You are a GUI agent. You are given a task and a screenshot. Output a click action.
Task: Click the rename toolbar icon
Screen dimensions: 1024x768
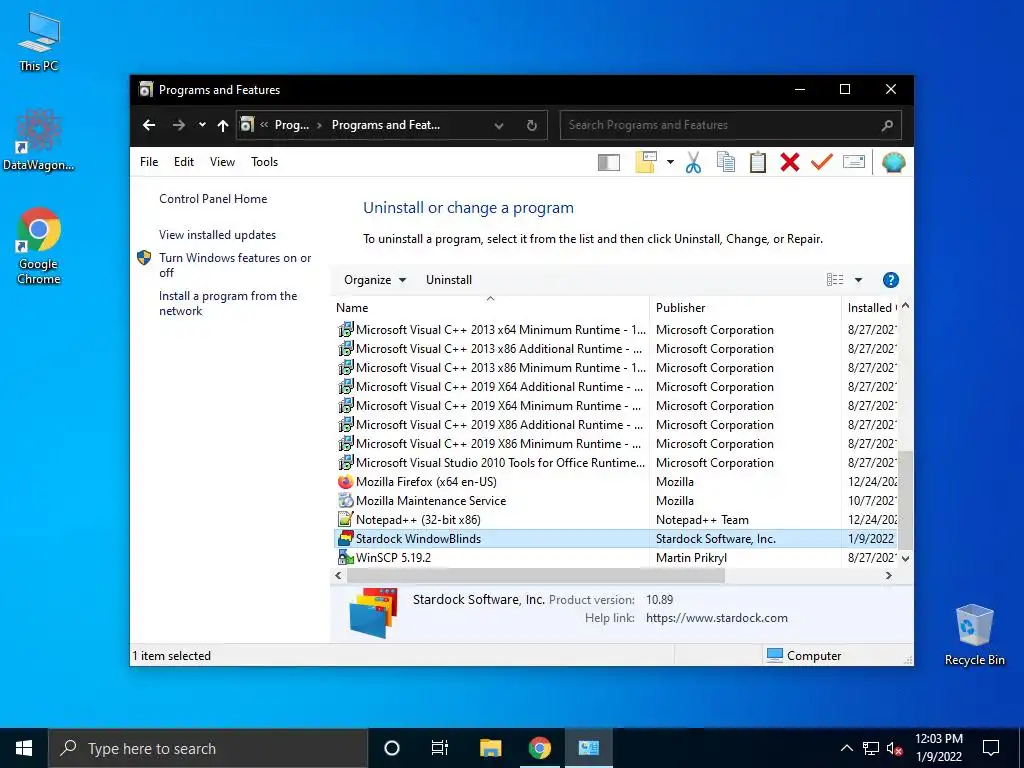tap(854, 161)
